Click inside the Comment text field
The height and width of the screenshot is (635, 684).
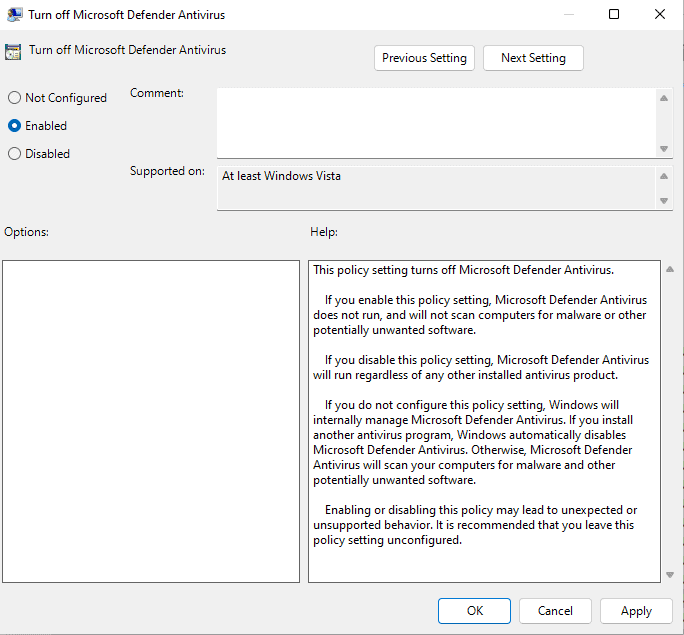coord(436,123)
